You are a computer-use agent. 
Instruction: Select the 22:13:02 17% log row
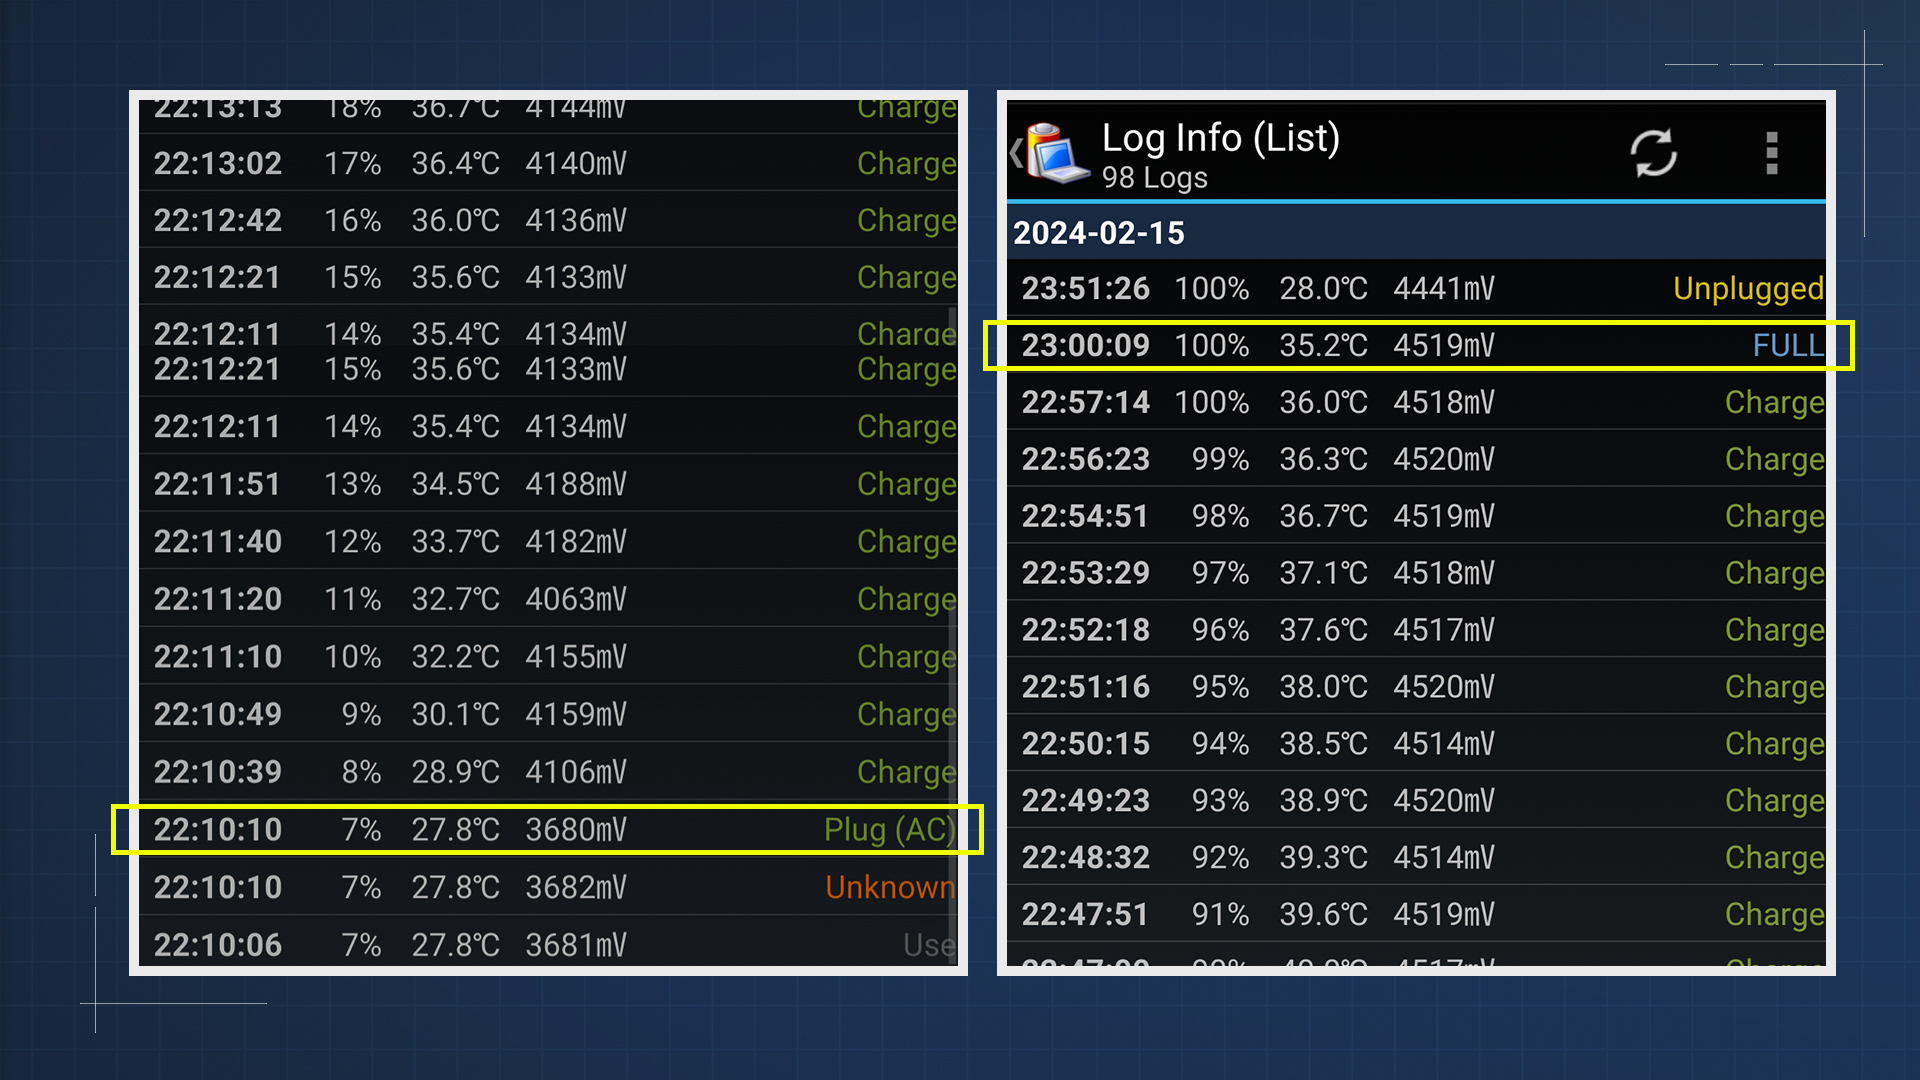pos(548,163)
